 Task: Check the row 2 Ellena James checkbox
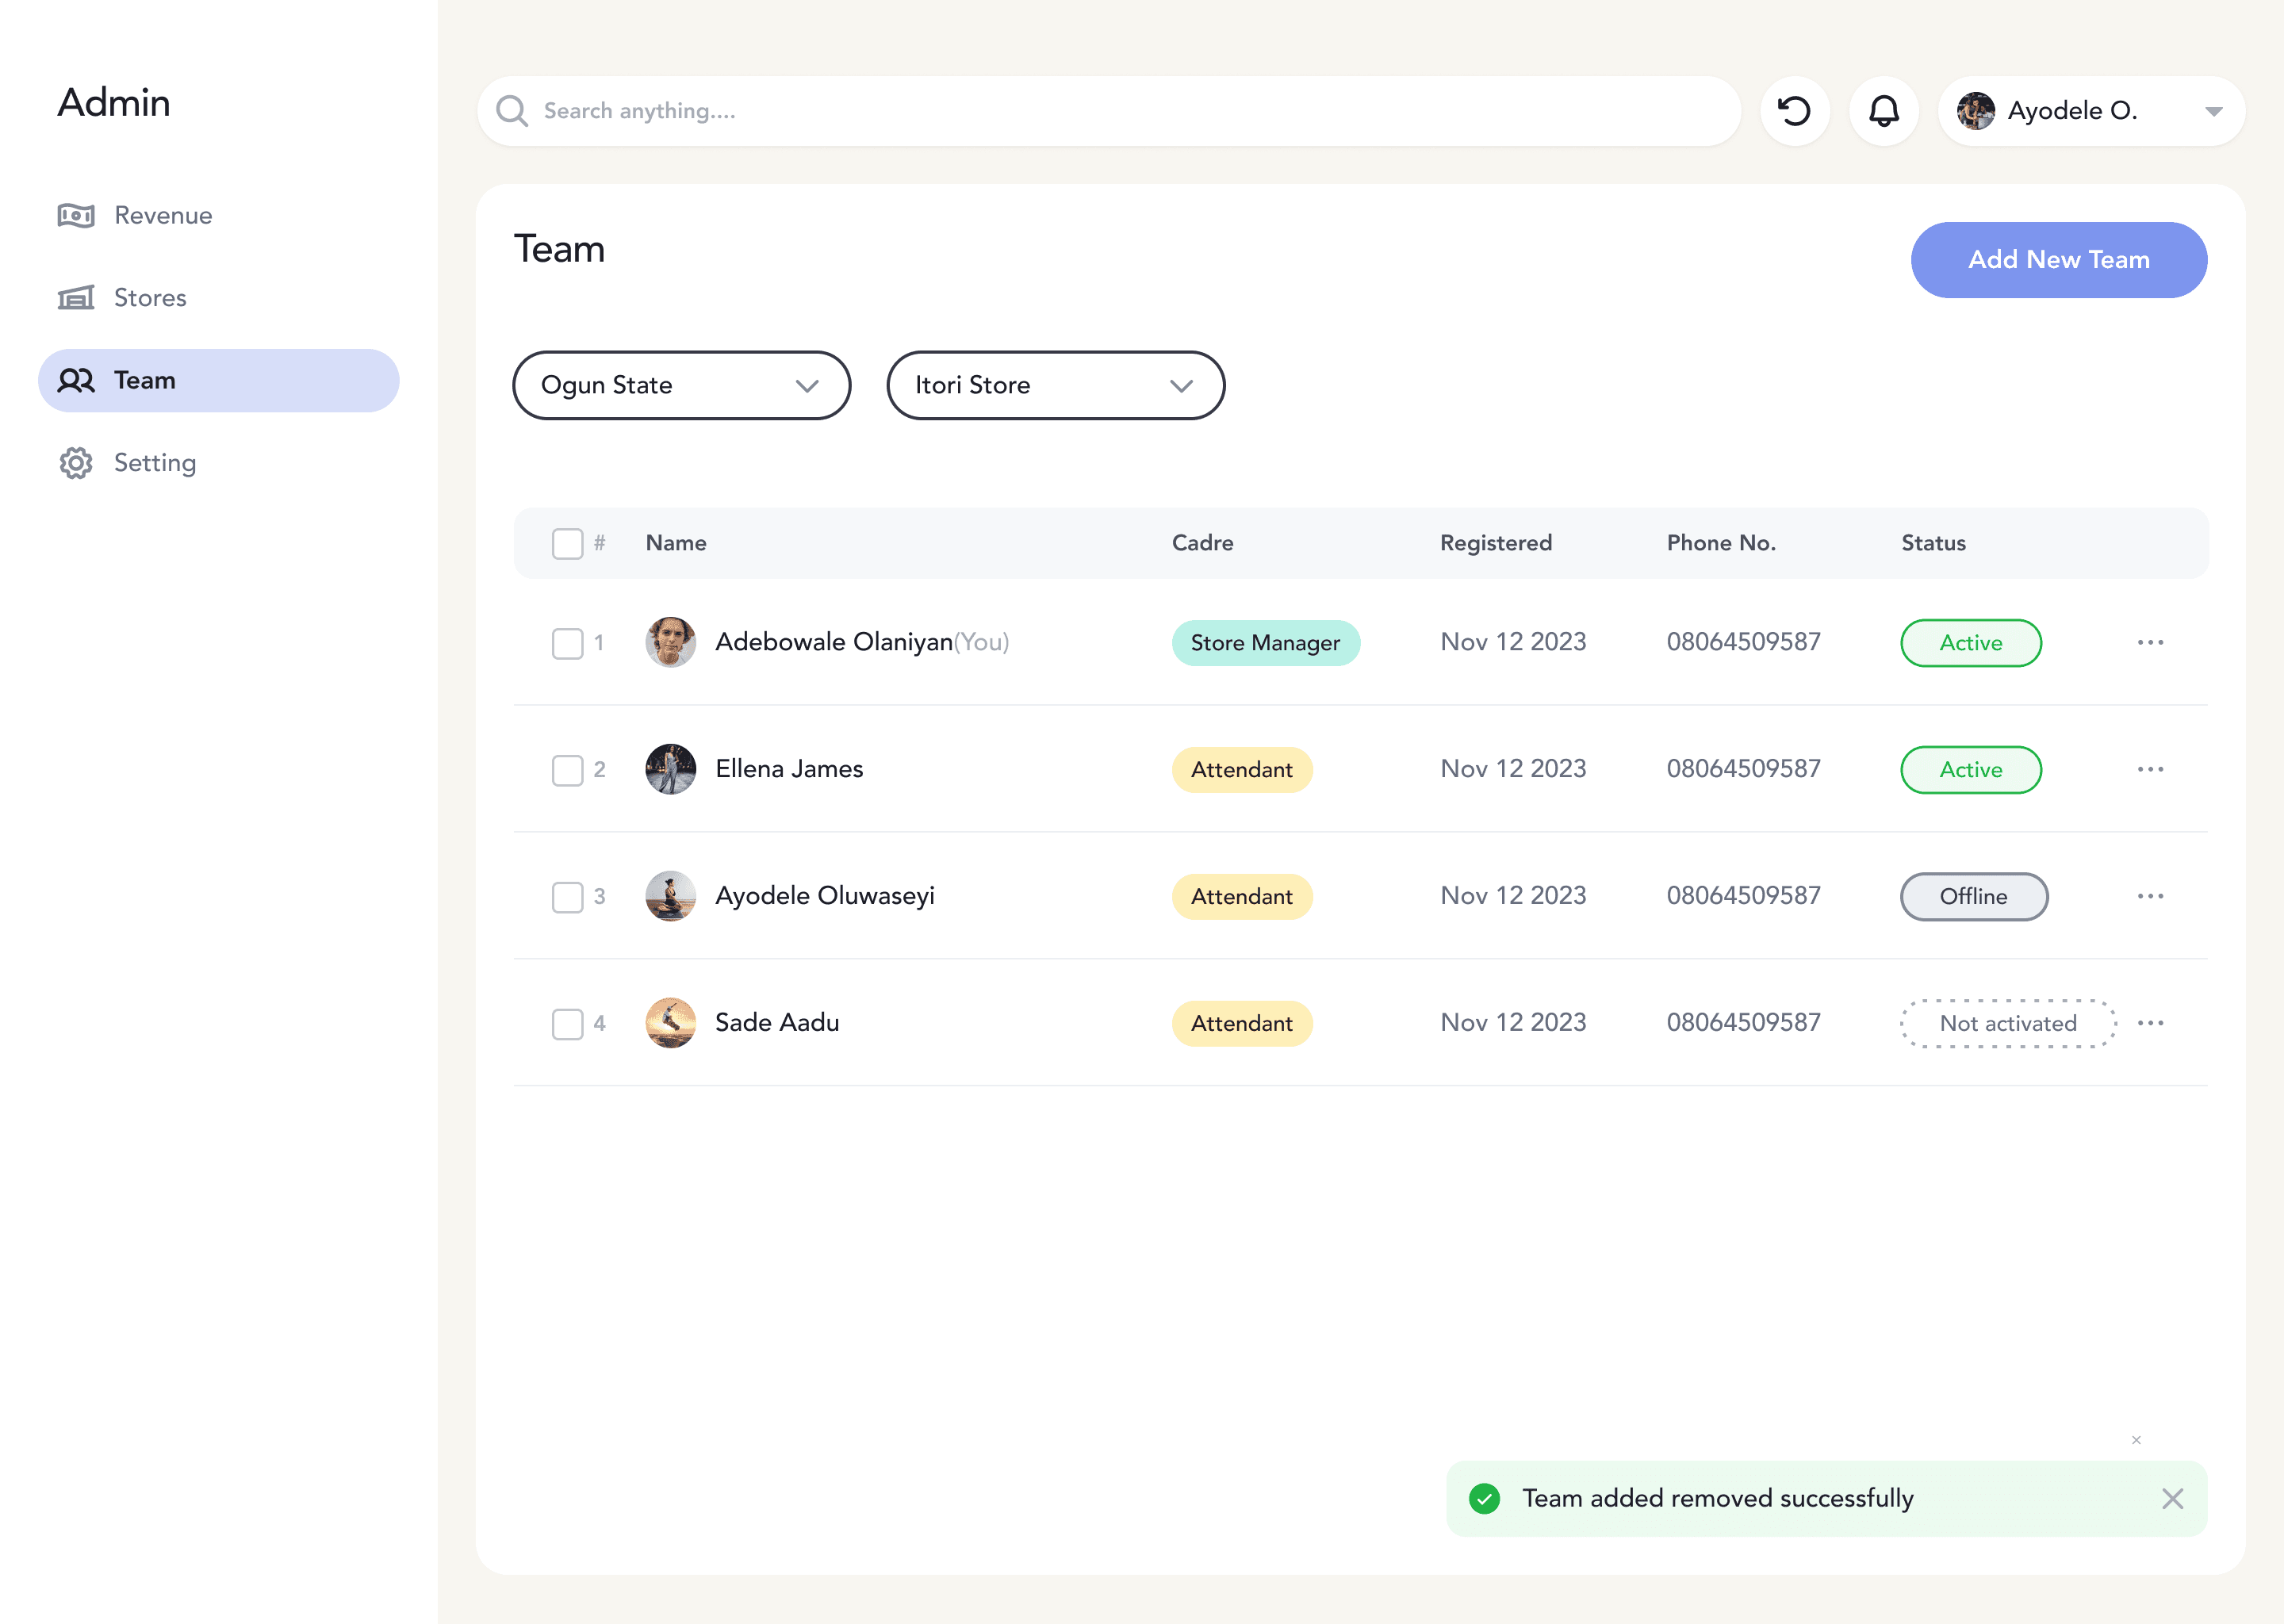(567, 769)
